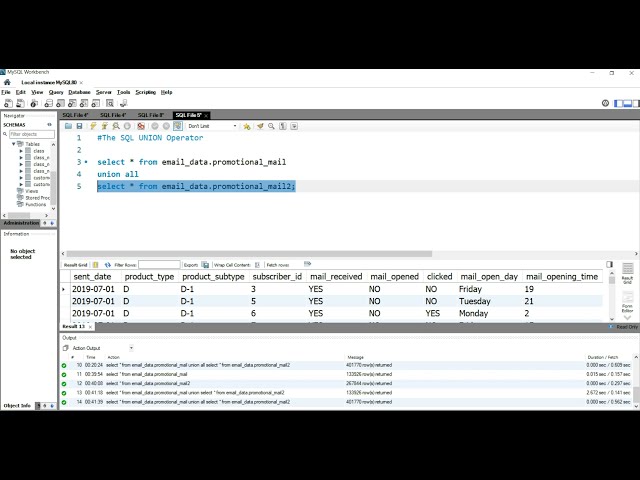Switch to the third SQL File tab
This screenshot has height=480, width=640.
pos(151,115)
